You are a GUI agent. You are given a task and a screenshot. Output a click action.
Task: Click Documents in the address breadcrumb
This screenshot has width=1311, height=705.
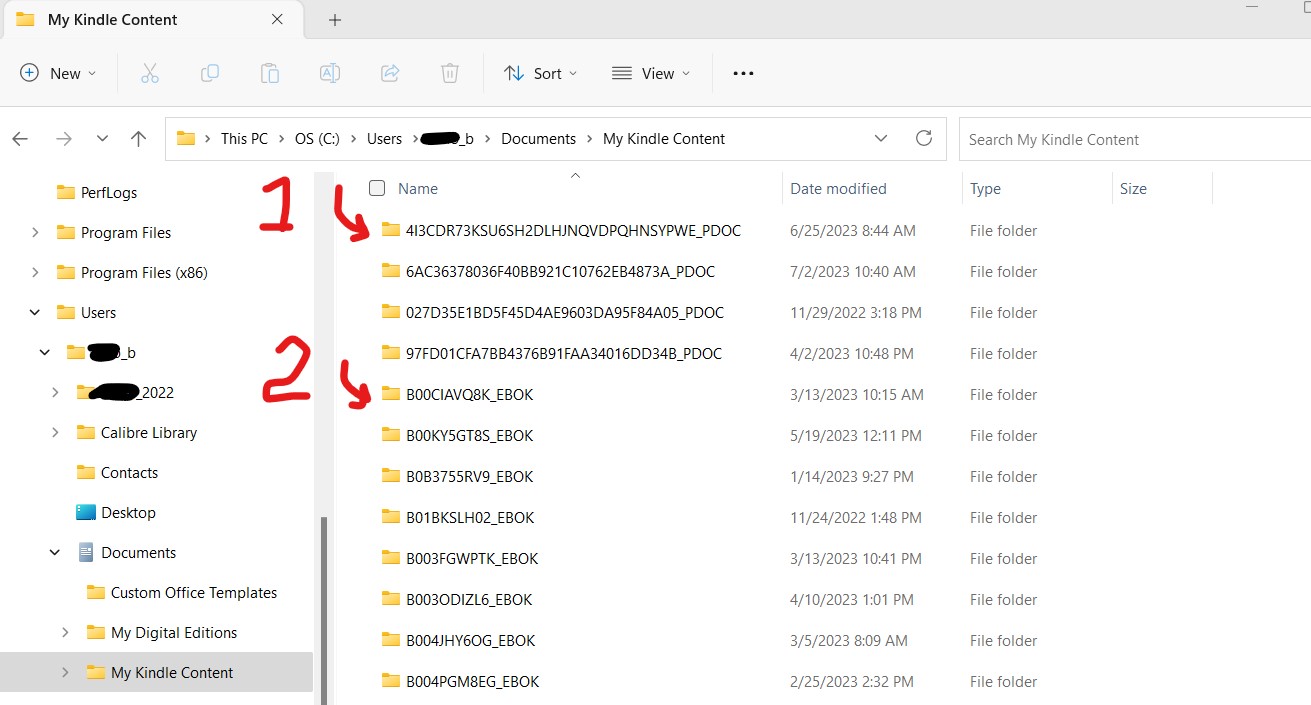click(x=538, y=139)
